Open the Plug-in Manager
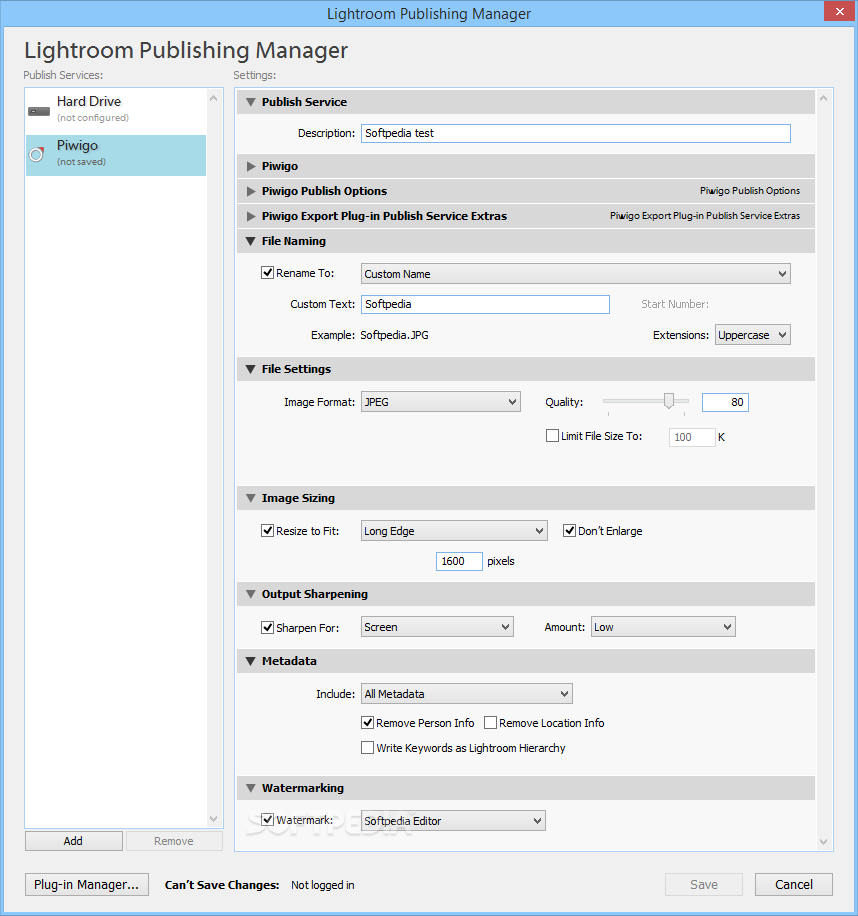The width and height of the screenshot is (858, 916). click(86, 884)
